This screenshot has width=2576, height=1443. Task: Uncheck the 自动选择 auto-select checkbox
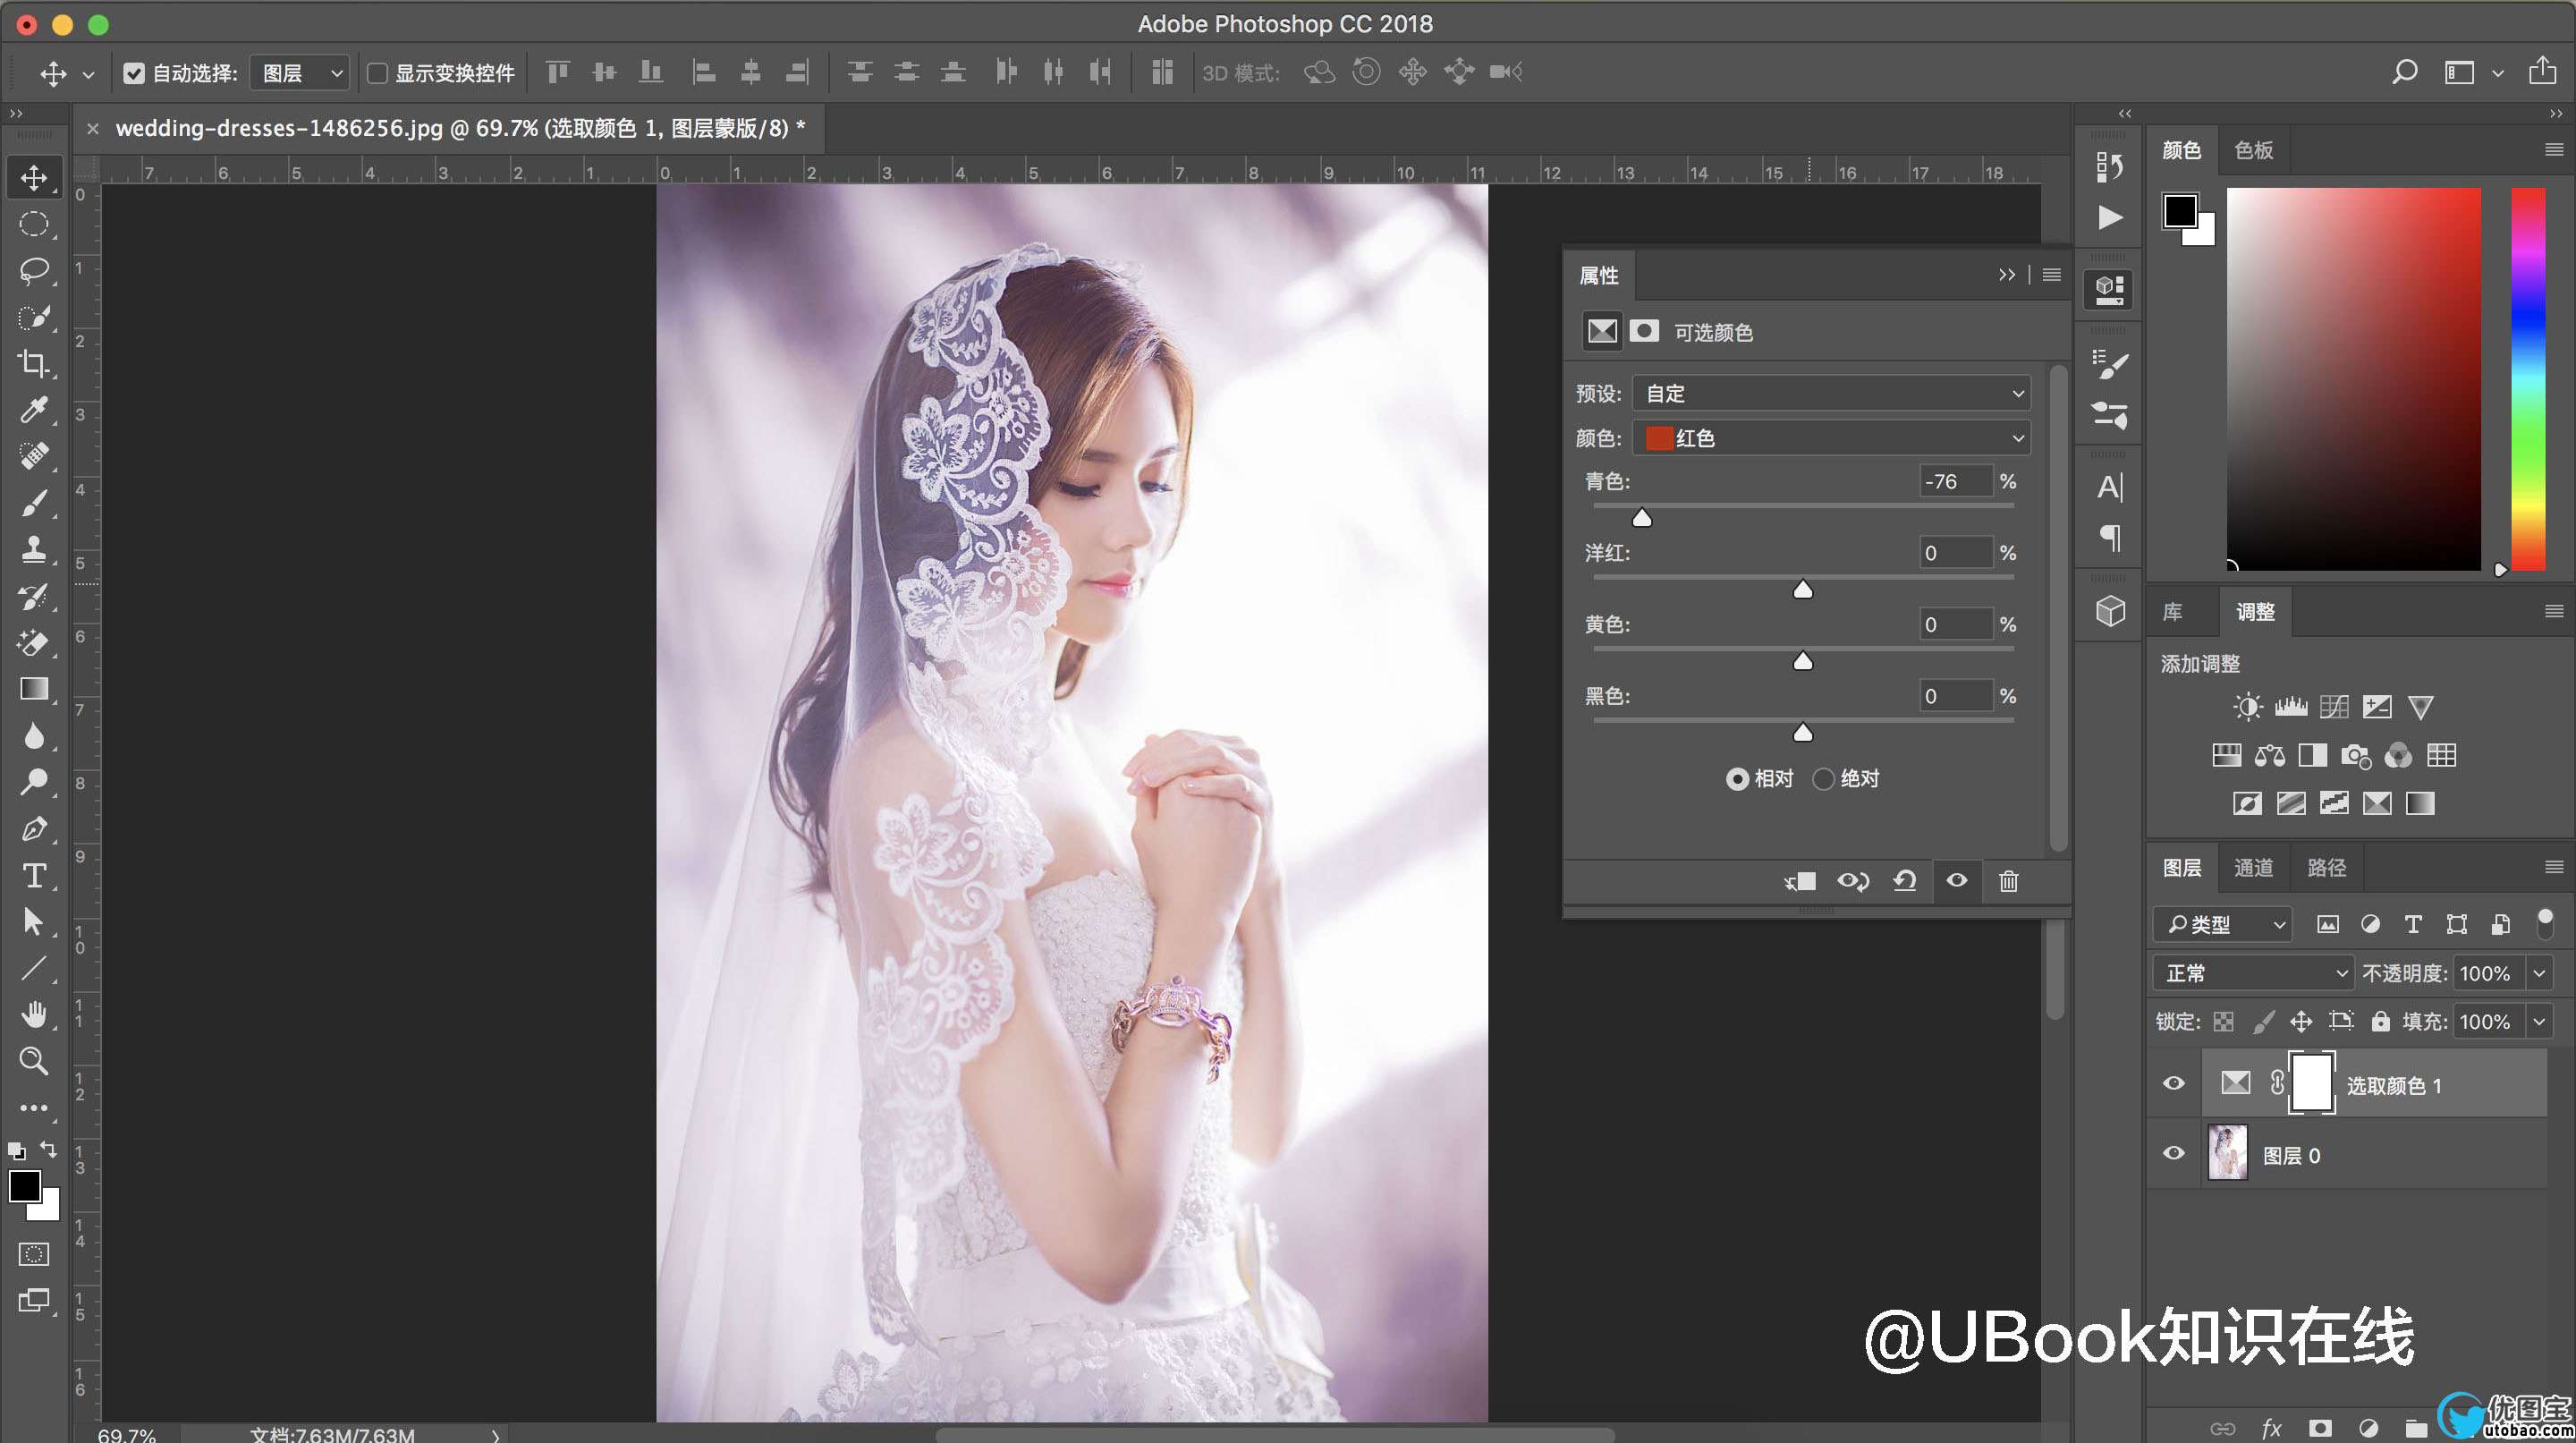click(134, 73)
